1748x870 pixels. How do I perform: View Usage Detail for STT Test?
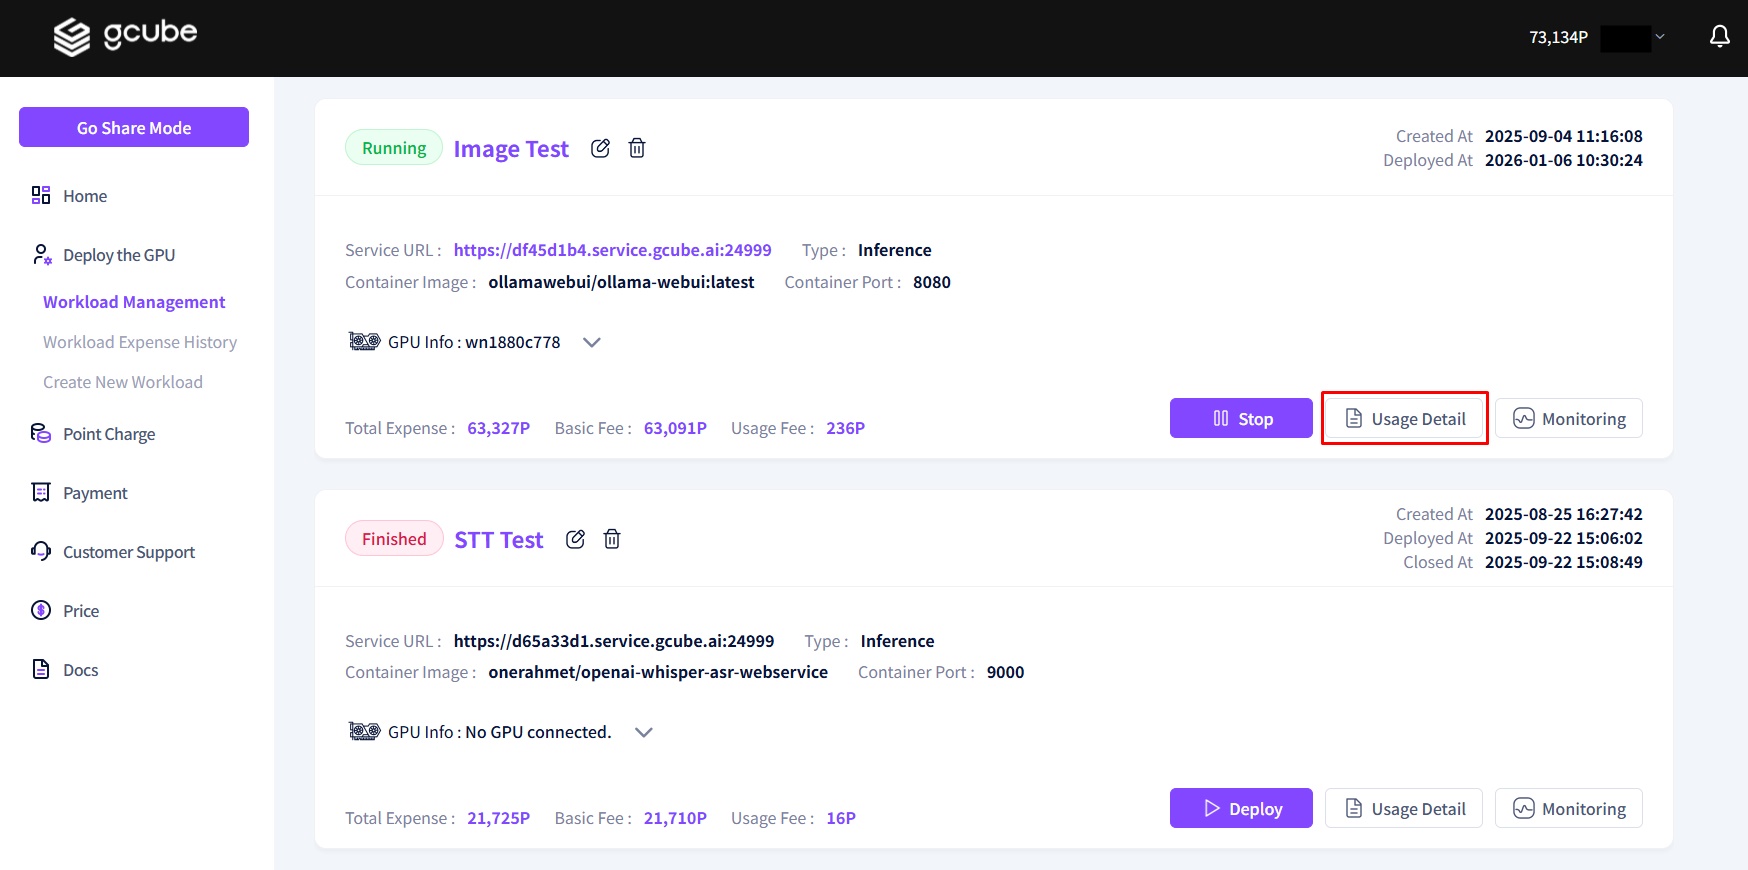click(1404, 808)
